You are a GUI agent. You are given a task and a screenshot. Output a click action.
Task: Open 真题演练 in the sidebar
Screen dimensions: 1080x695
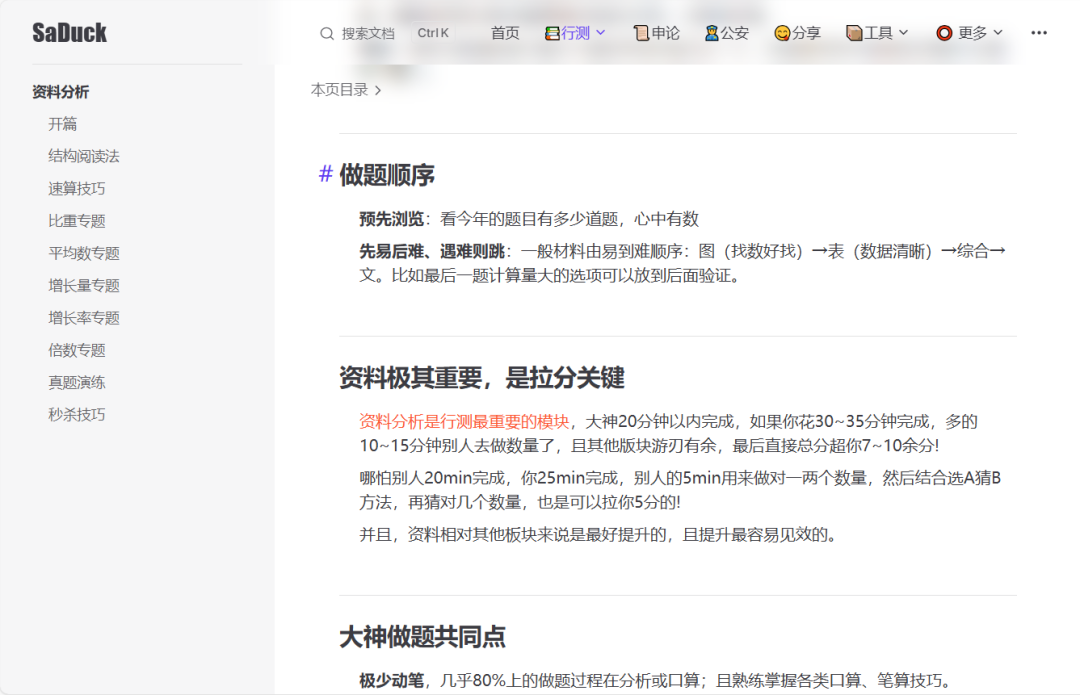click(76, 383)
